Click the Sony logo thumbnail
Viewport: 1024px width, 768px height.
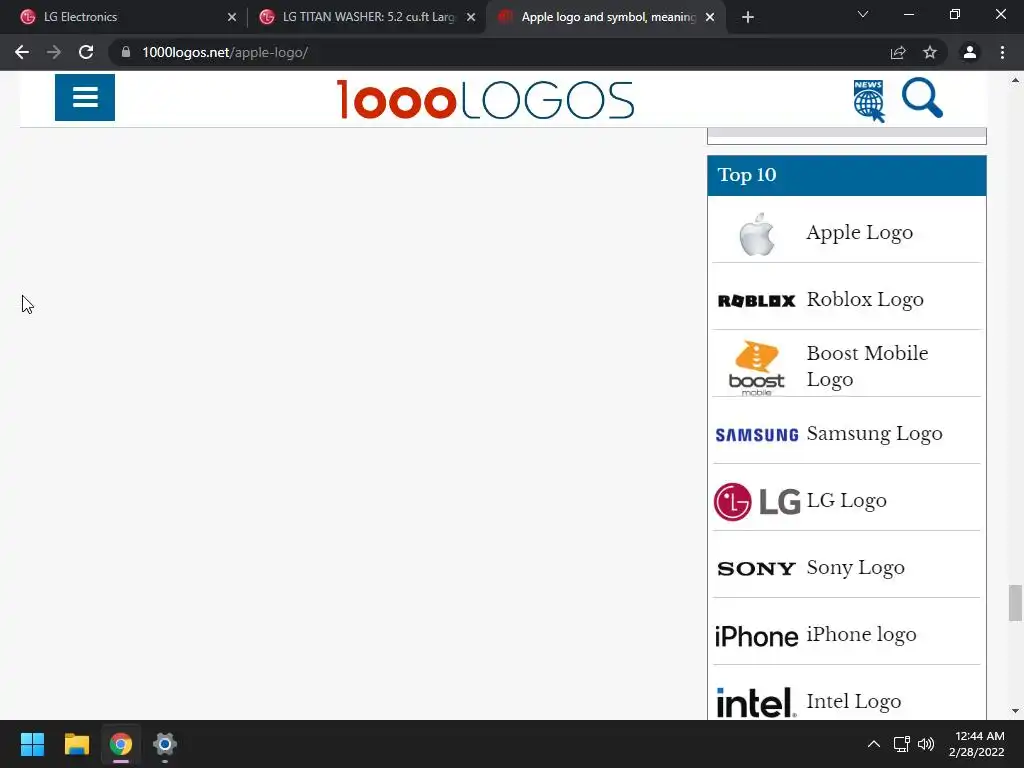[757, 569]
